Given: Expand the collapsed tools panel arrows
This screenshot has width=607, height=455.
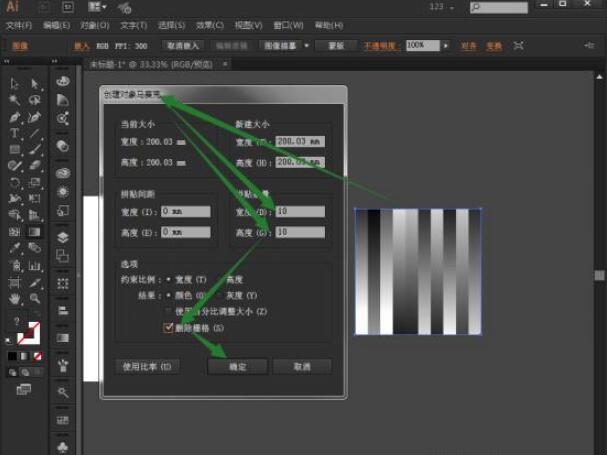Looking at the screenshot, I should pyautogui.click(x=7, y=61).
